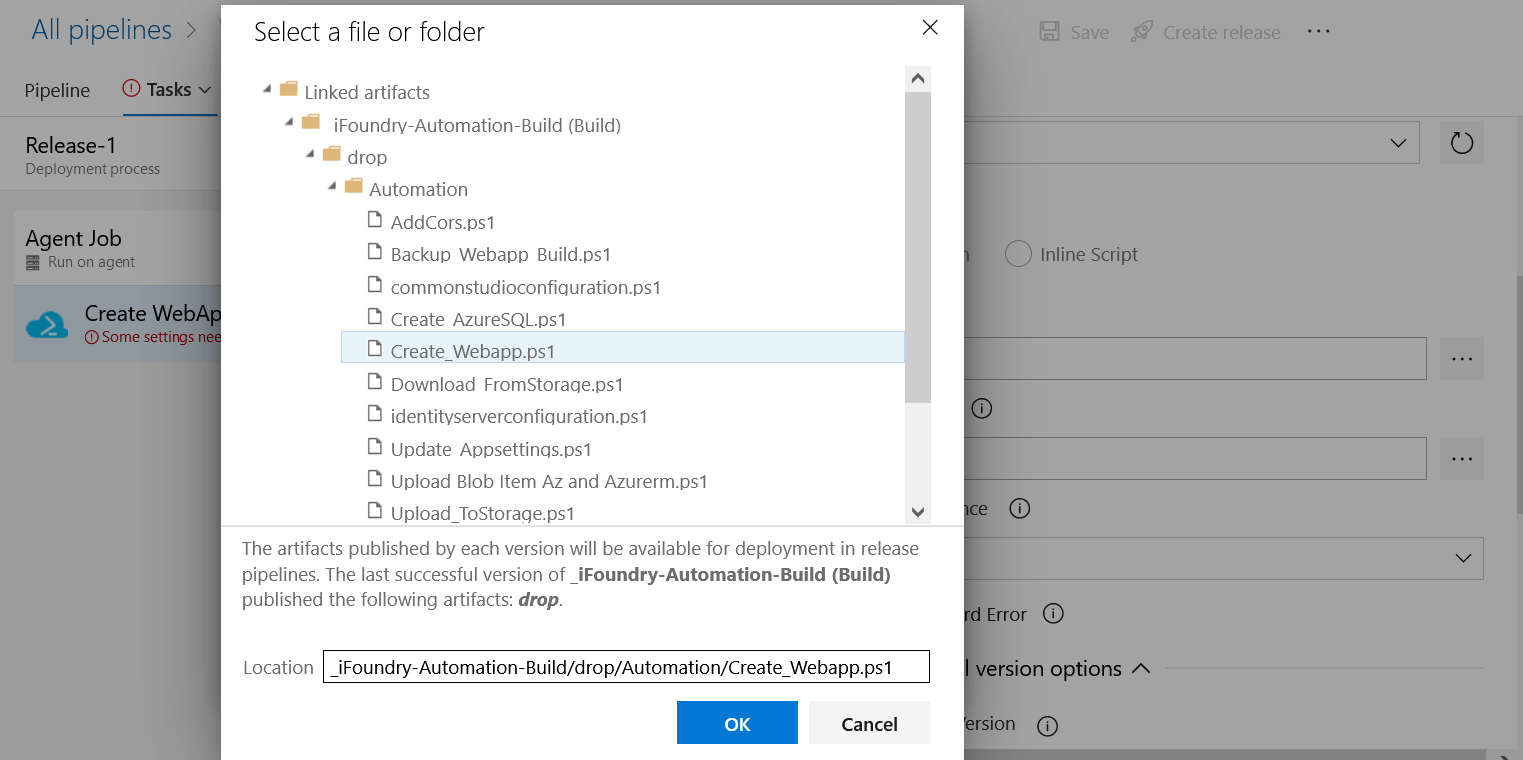This screenshot has width=1523, height=760.
Task: Select Create_AzureSQL.ps1 file
Action: (x=478, y=319)
